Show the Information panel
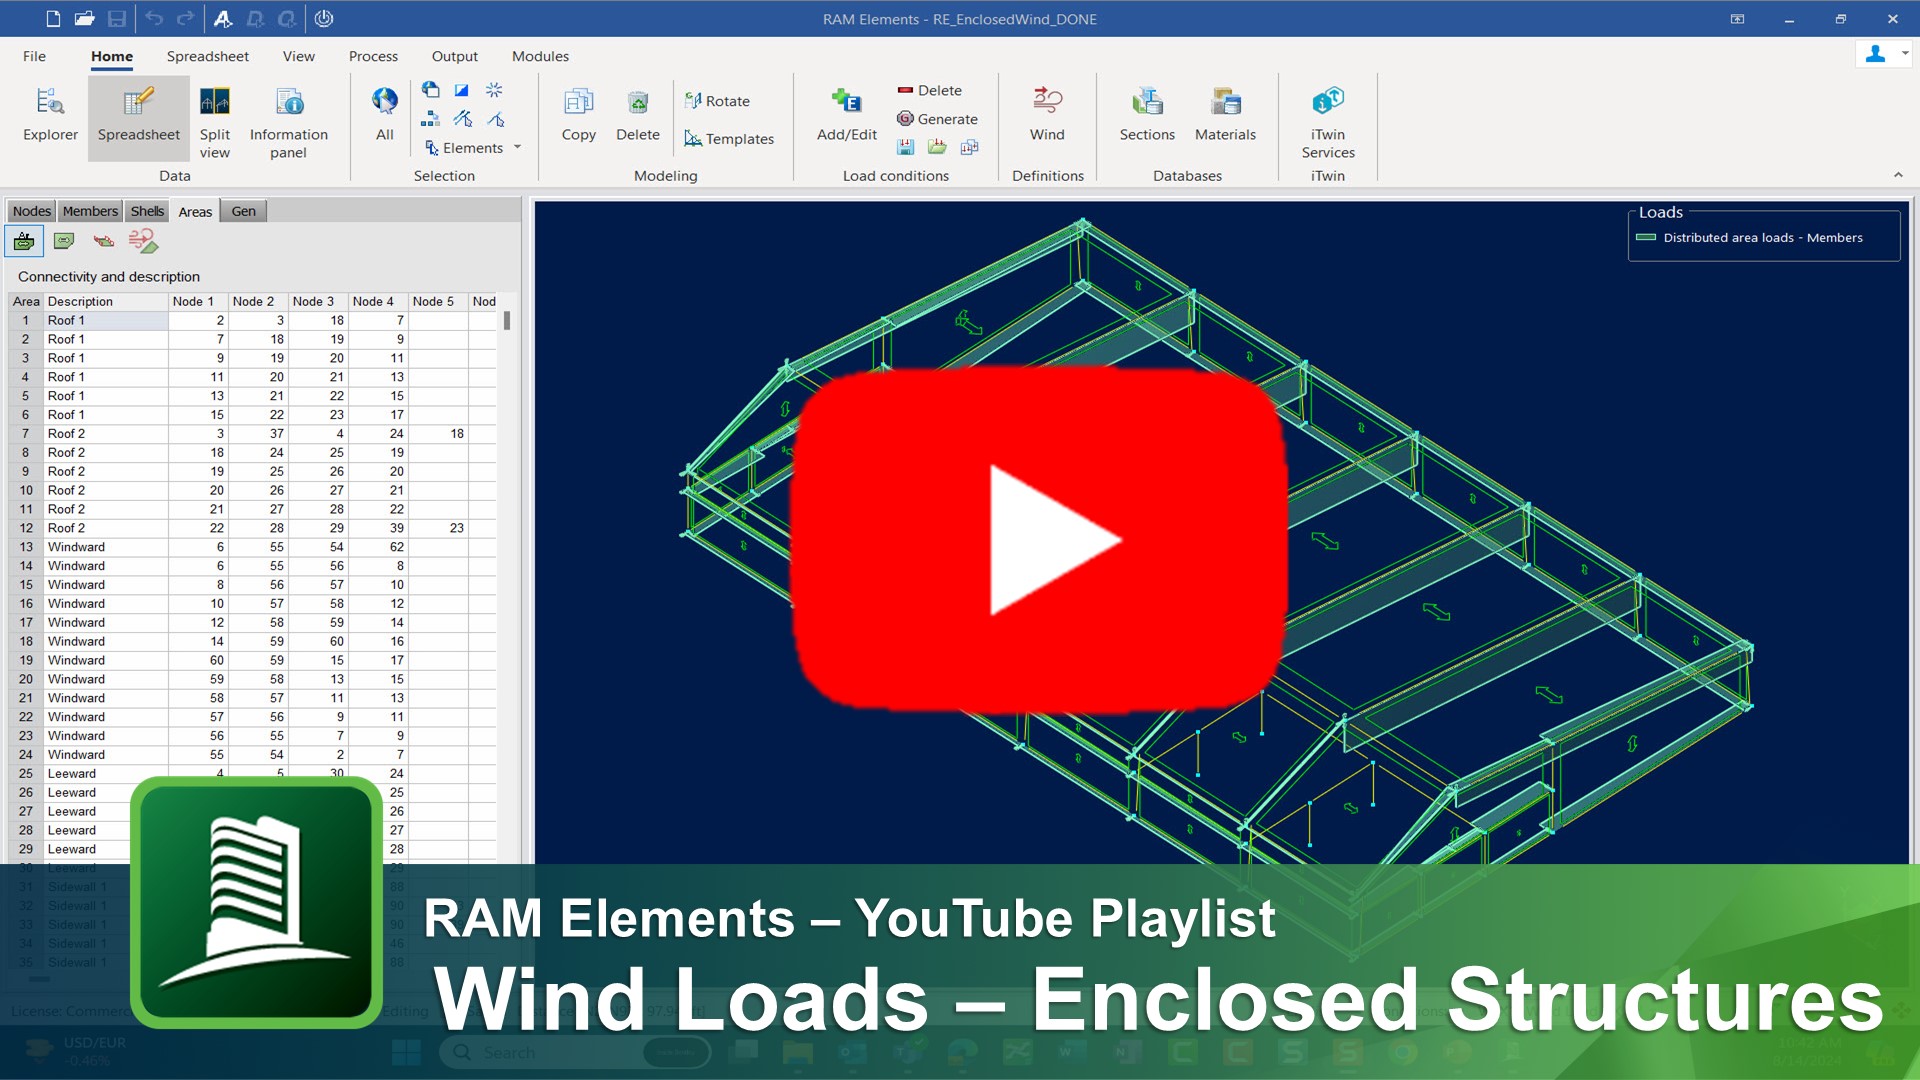The height and width of the screenshot is (1080, 1920). coord(288,122)
